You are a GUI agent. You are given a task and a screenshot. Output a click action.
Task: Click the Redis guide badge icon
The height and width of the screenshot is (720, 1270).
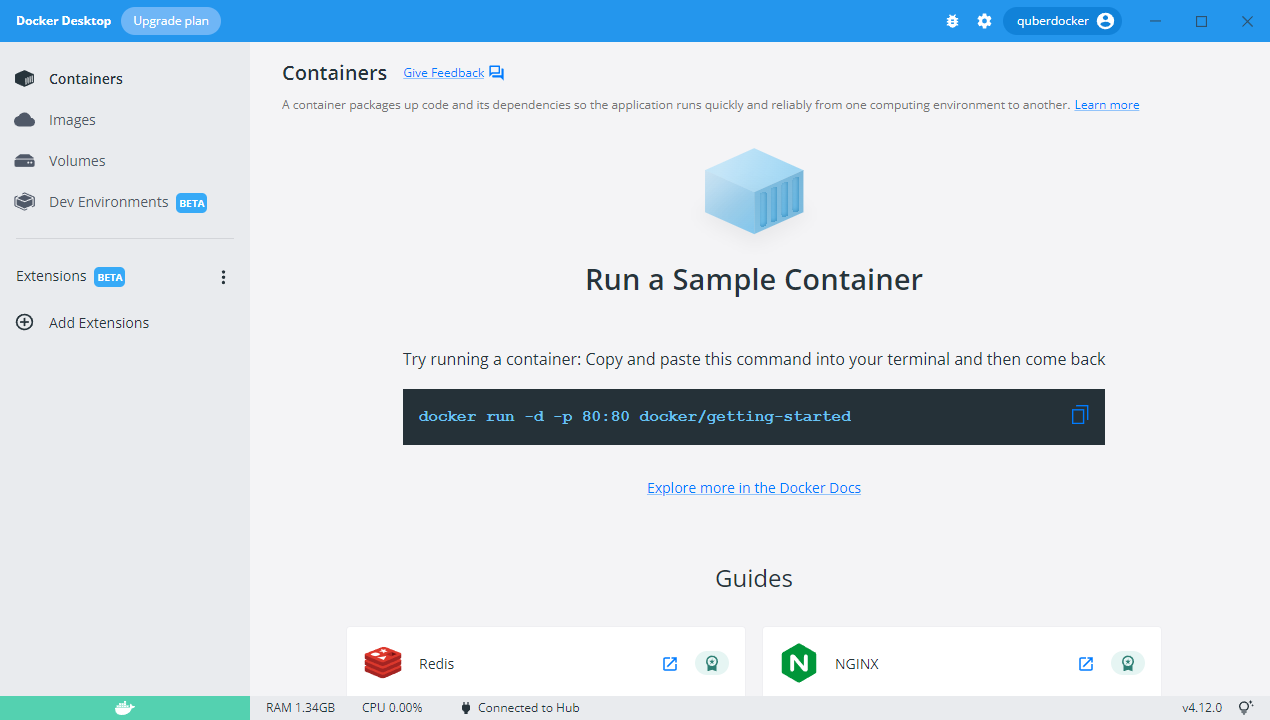712,663
